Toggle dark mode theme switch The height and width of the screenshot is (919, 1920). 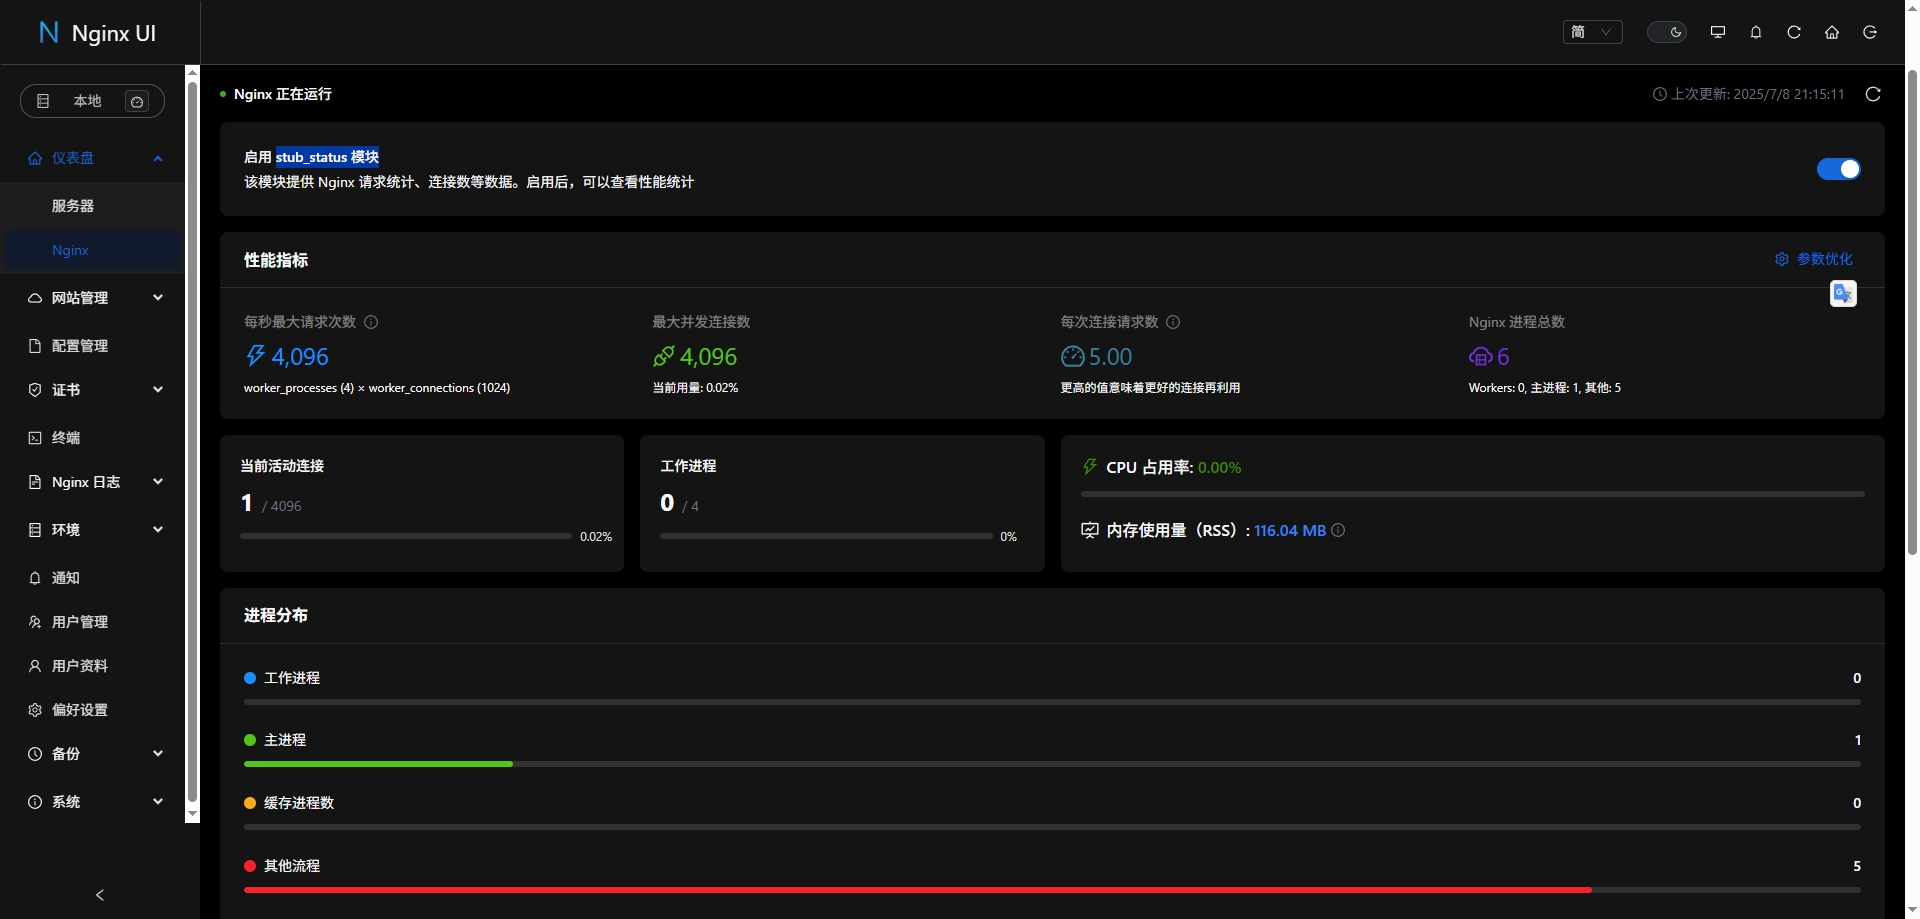[x=1667, y=32]
